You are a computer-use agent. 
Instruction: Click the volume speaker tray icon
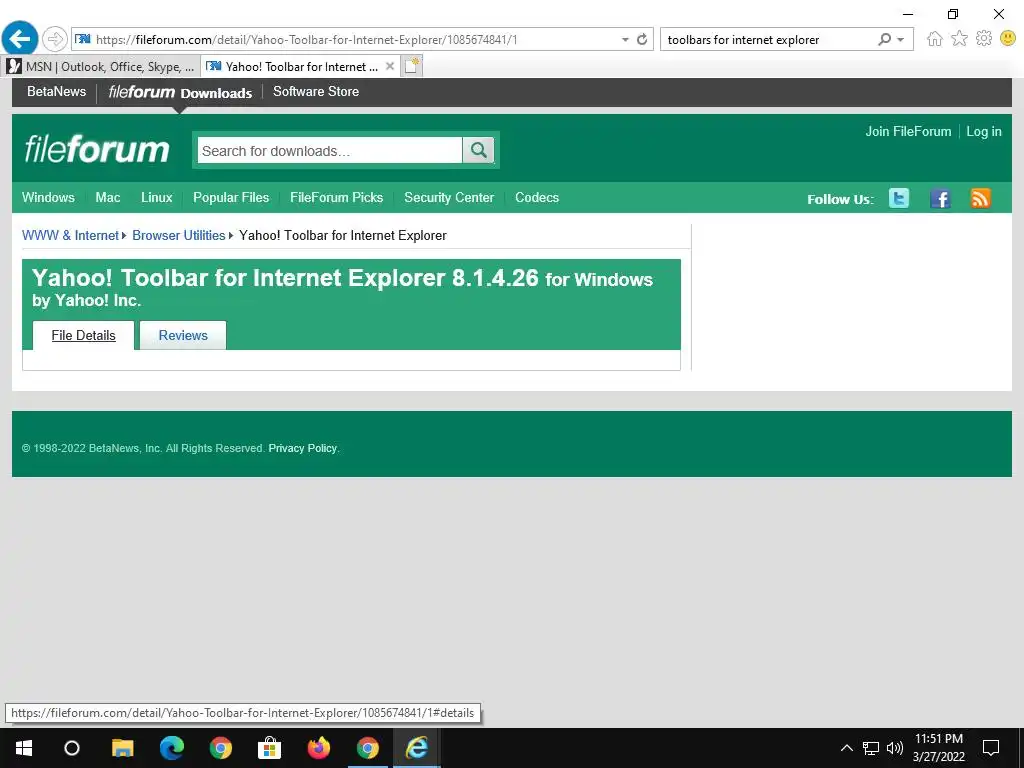coord(895,748)
